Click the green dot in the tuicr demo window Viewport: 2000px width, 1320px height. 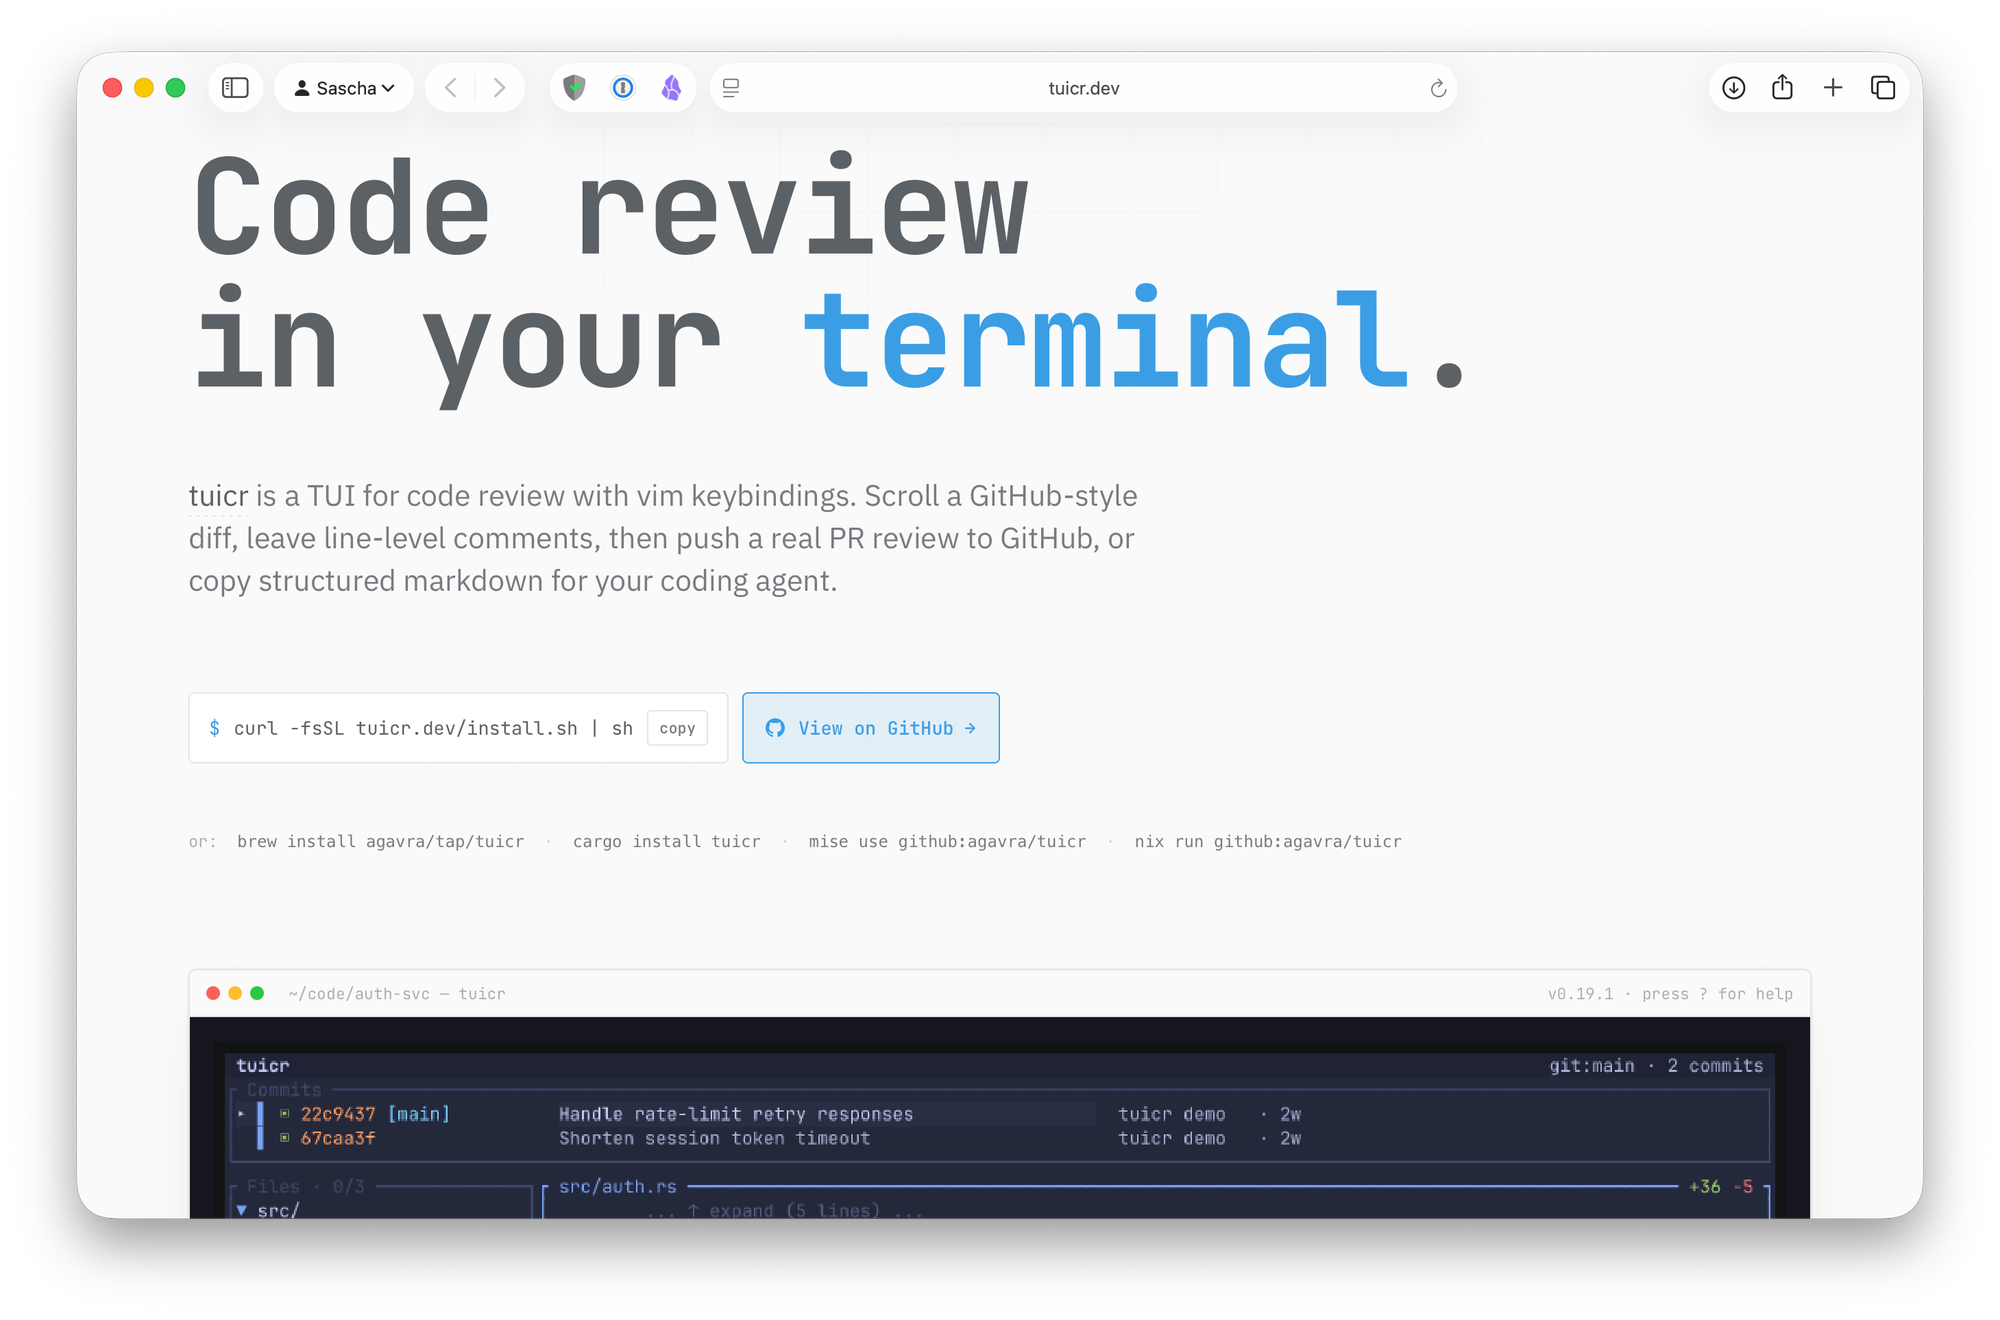257,993
